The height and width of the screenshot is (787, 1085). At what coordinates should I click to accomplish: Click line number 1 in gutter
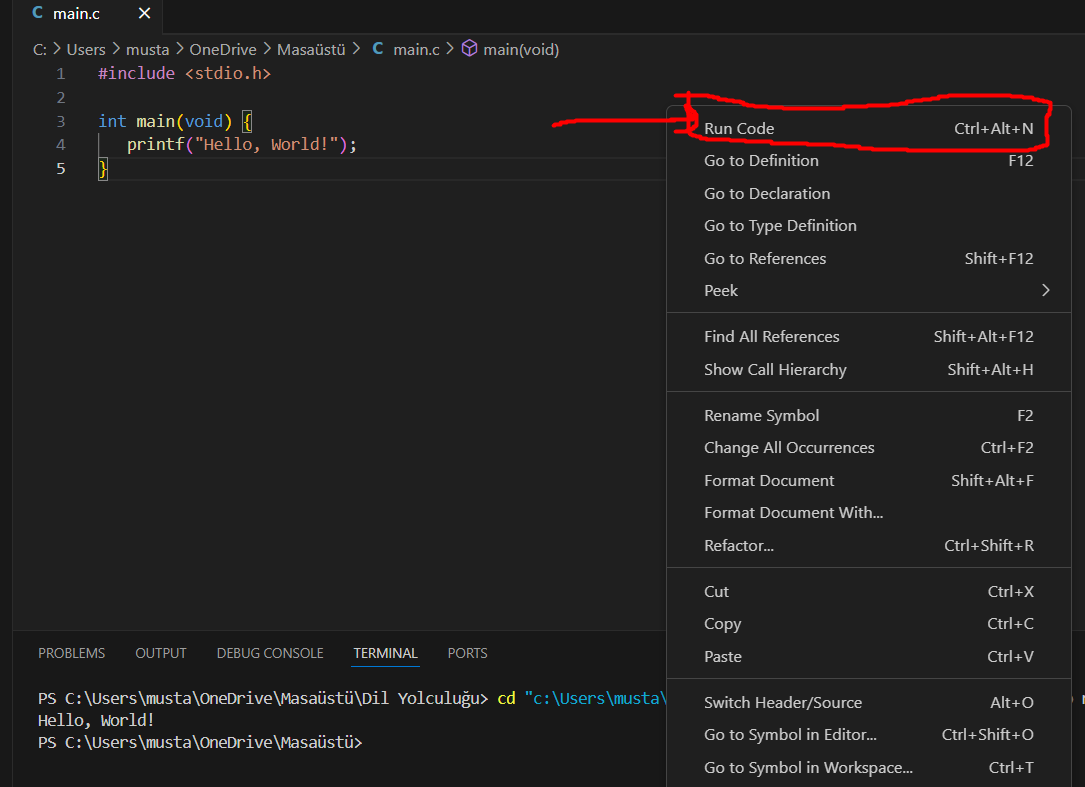click(61, 73)
